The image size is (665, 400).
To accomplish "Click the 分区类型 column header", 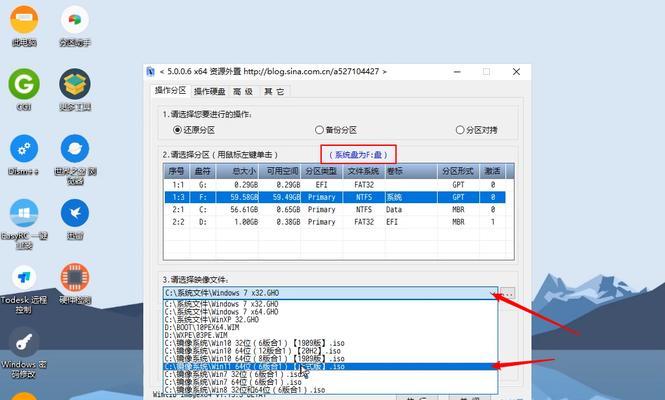I will [x=321, y=171].
